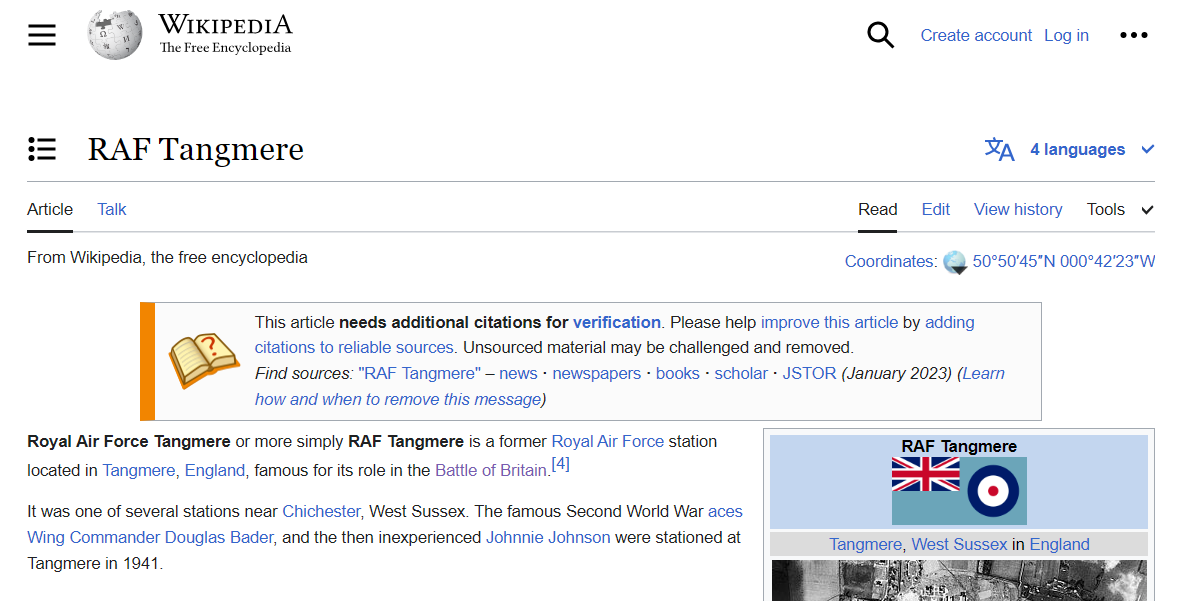This screenshot has width=1182, height=601.
Task: Click the question-mark book citation icon
Action: tap(203, 360)
